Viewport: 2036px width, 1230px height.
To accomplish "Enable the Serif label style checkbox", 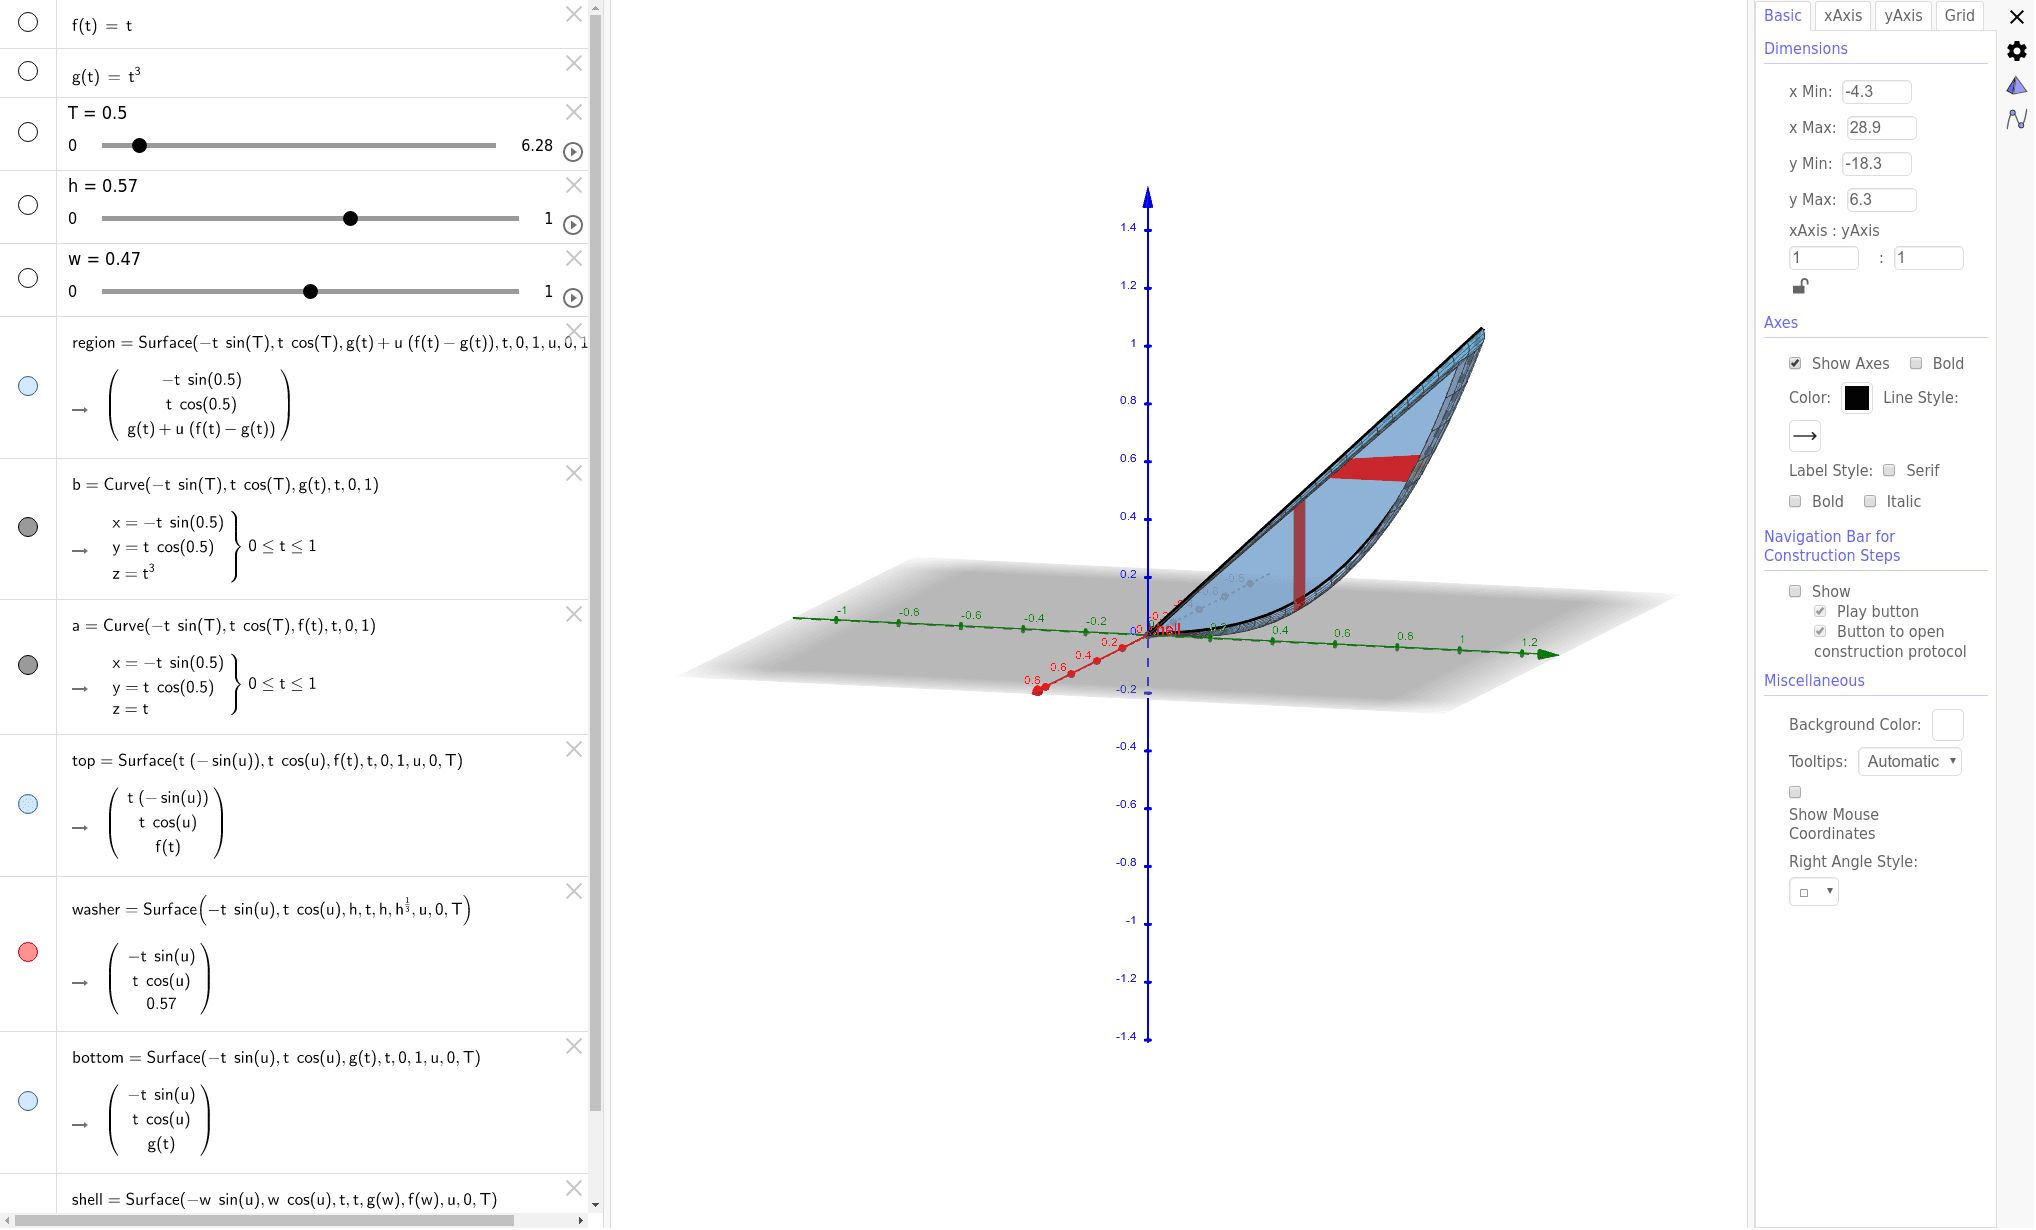I will (x=1889, y=470).
